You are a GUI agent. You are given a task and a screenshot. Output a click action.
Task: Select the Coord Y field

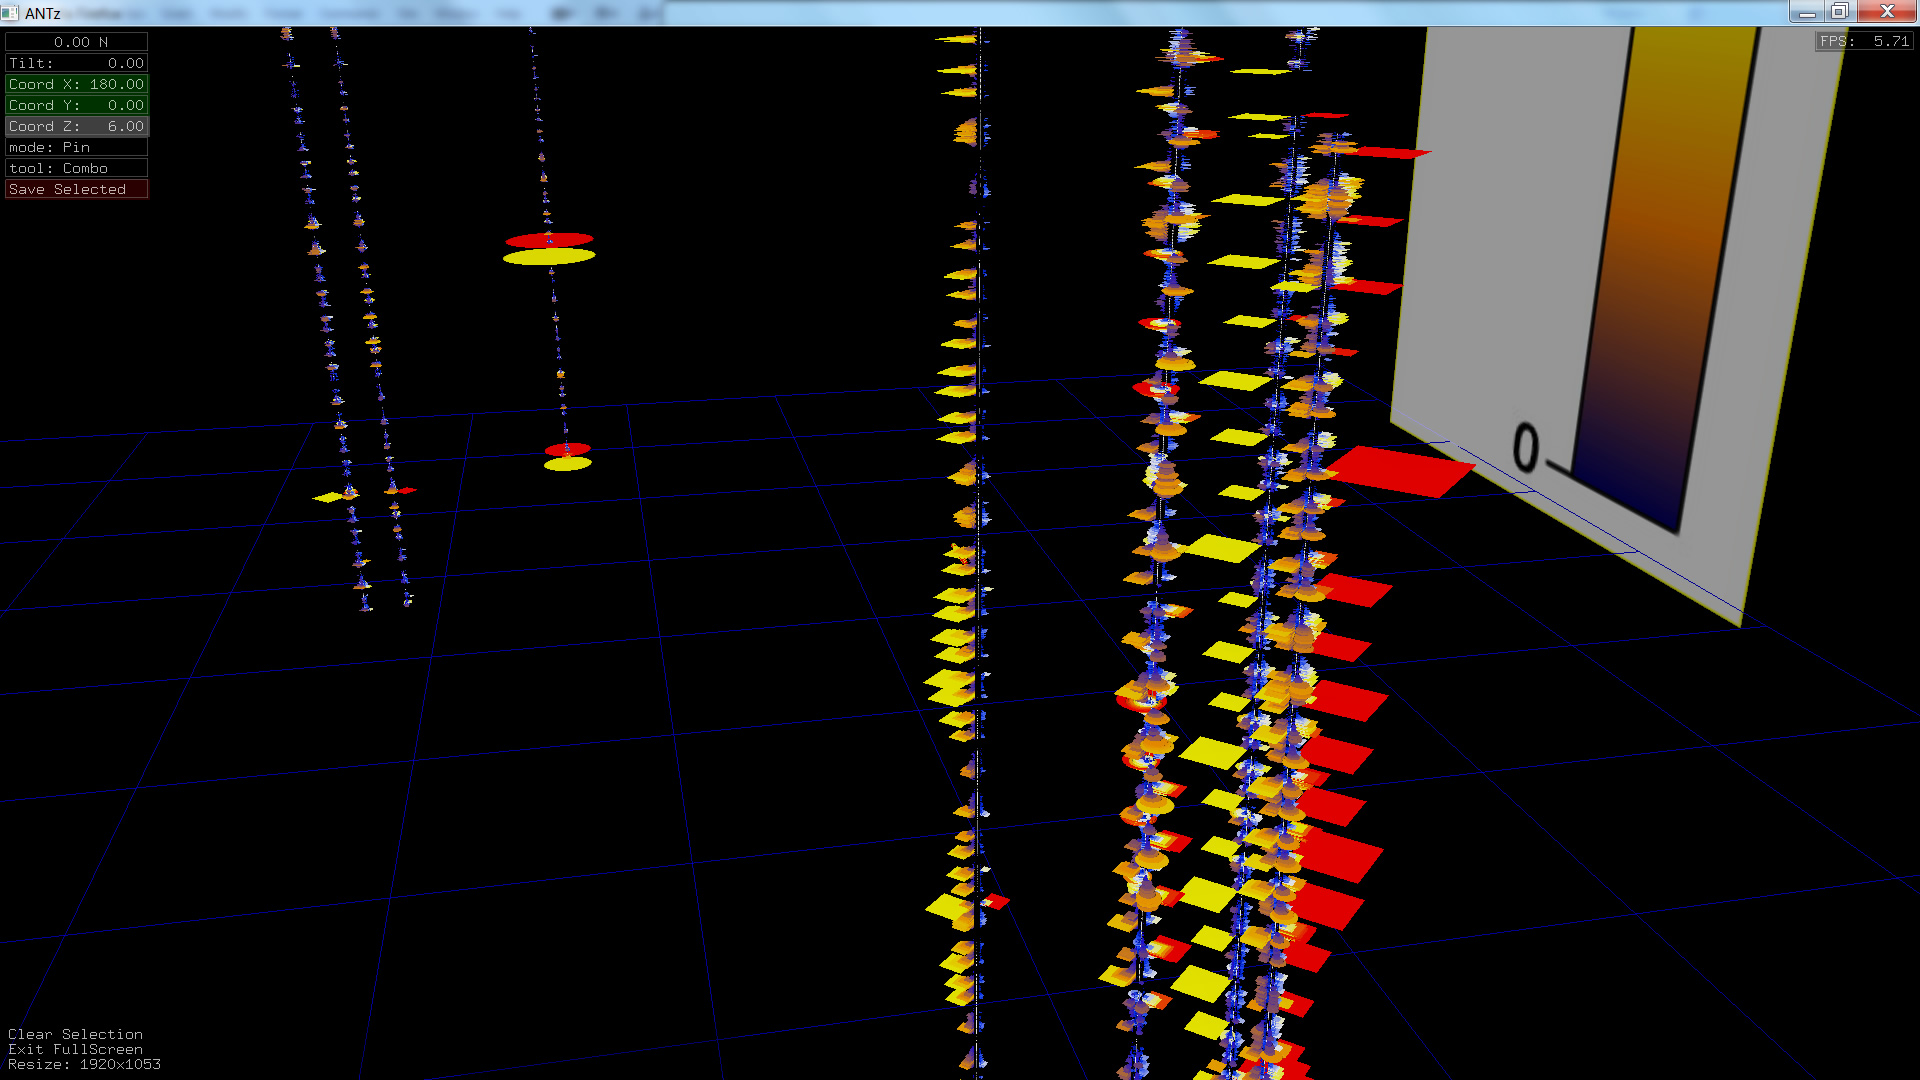(x=77, y=105)
